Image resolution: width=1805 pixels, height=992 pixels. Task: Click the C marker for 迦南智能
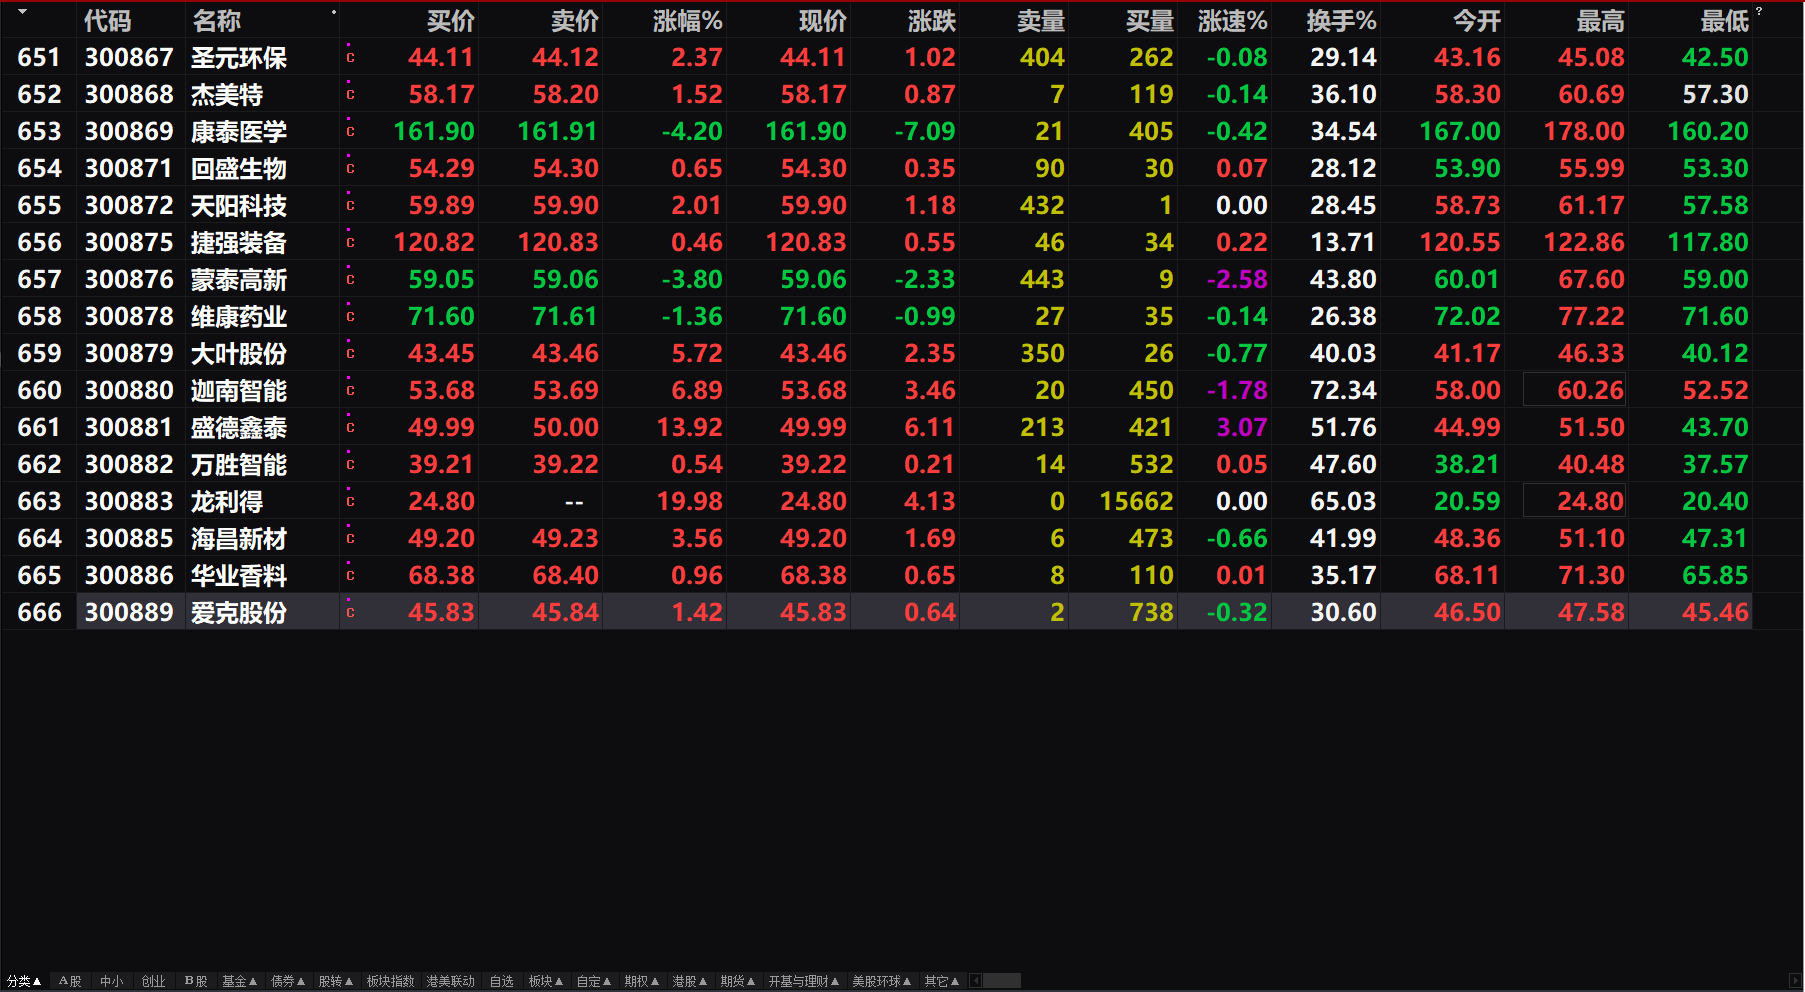pyautogui.click(x=350, y=391)
